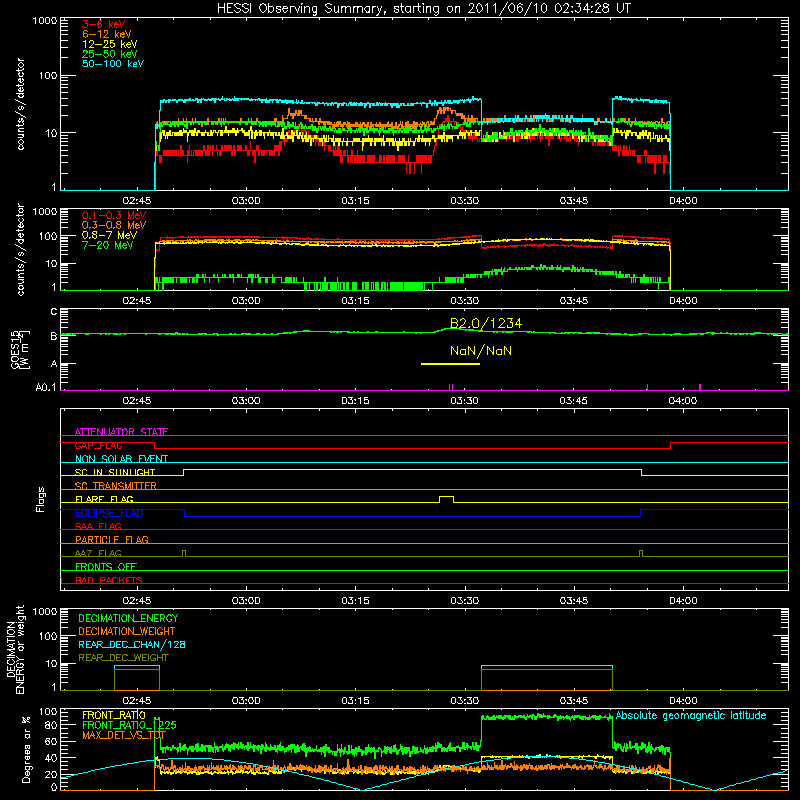Click the GOES15 W m-2 axis title
The image size is (800, 800).
coord(20,349)
